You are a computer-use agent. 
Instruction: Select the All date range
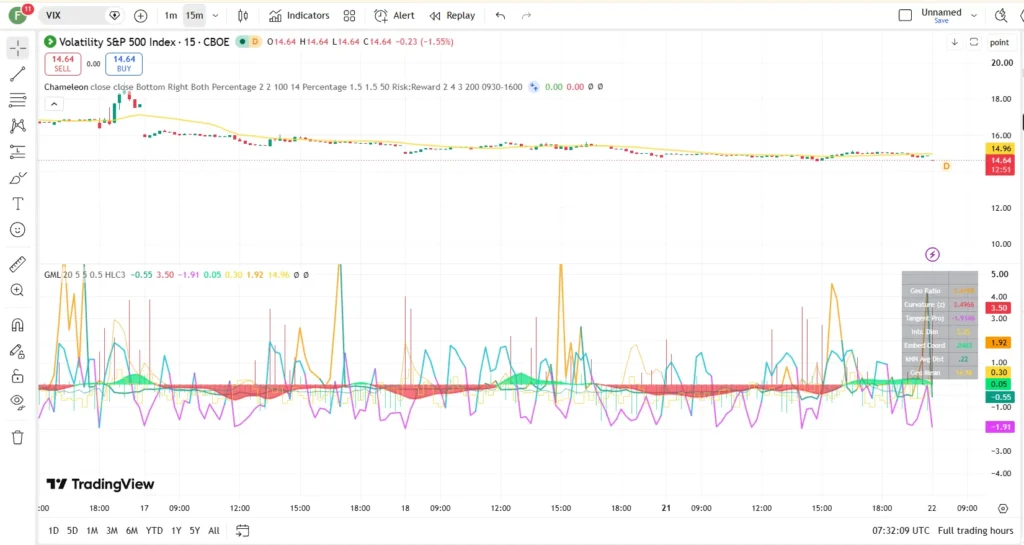214,531
